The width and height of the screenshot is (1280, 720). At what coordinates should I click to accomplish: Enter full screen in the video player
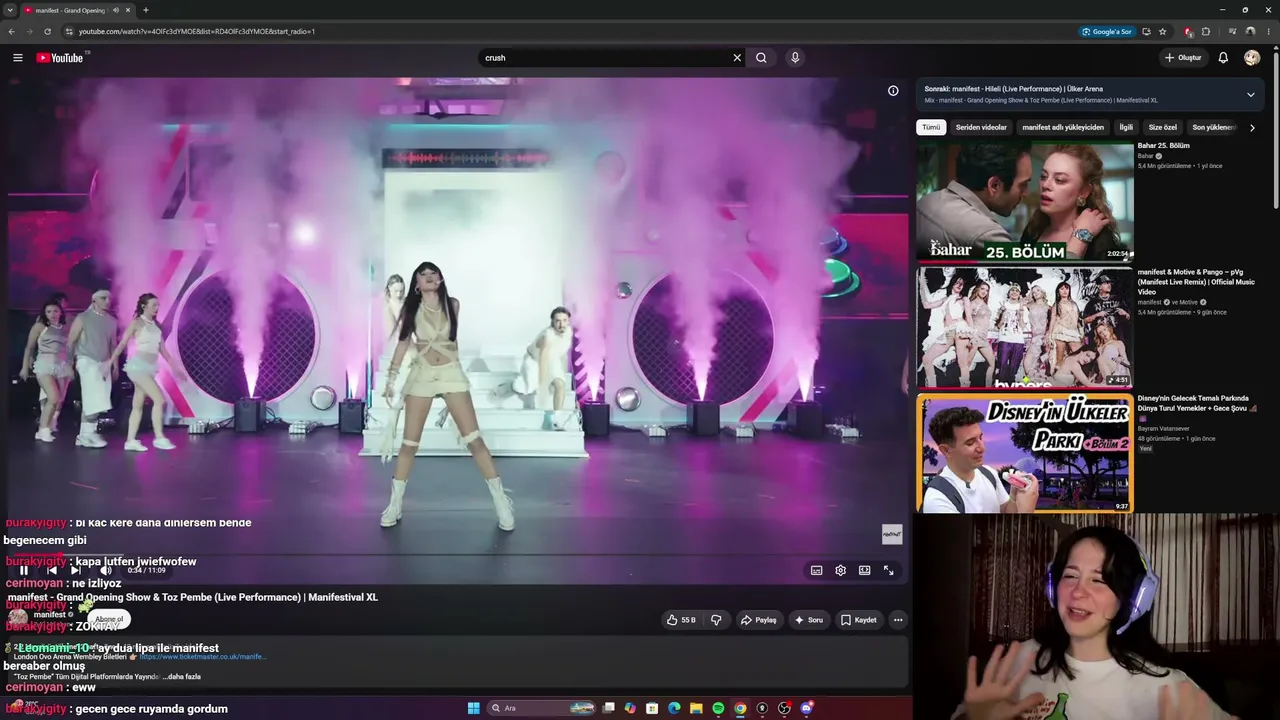(888, 570)
